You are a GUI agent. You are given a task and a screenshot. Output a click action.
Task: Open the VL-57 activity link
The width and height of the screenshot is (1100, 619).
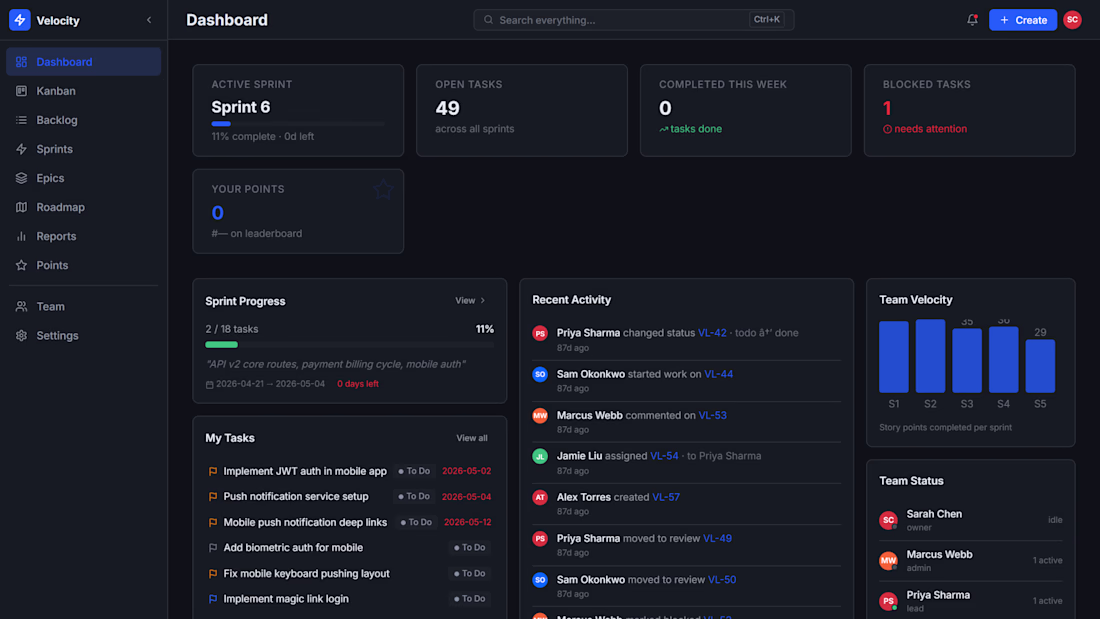click(x=666, y=497)
